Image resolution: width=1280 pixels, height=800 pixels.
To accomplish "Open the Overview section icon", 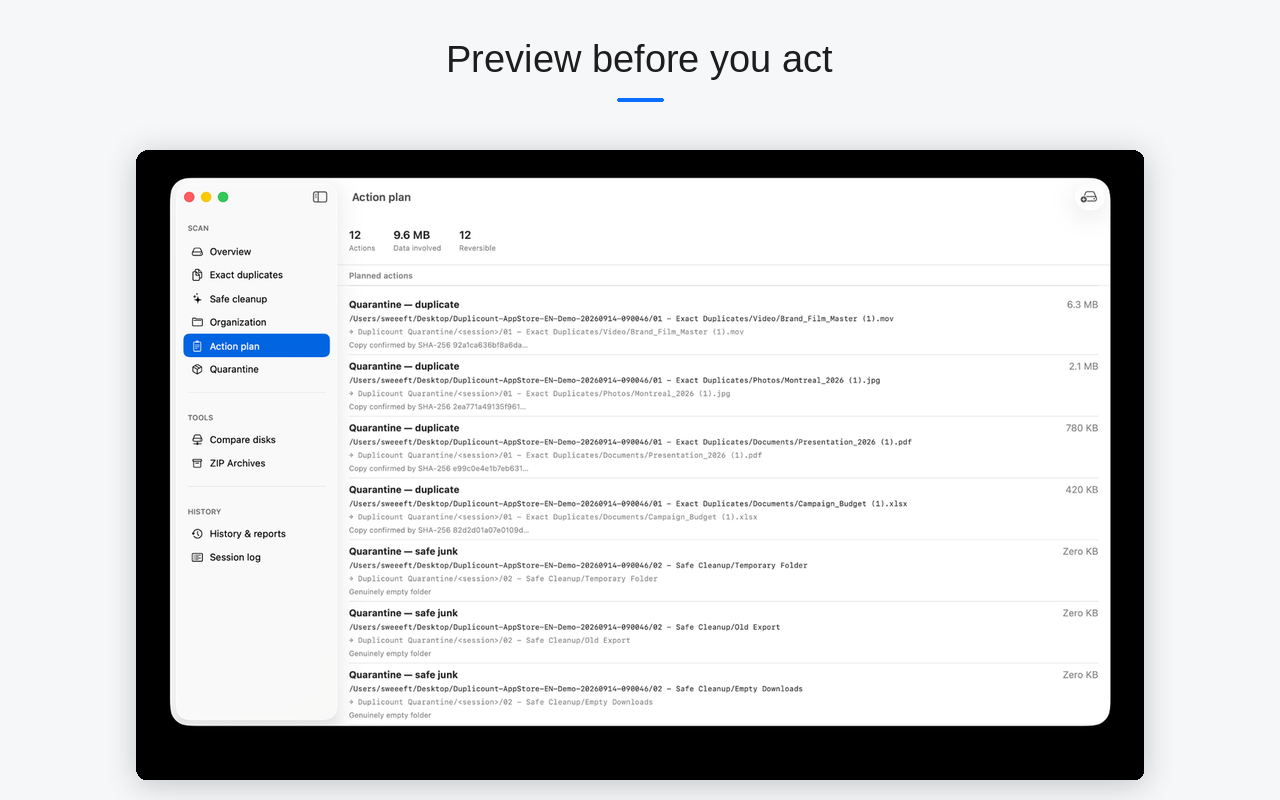I will [197, 252].
